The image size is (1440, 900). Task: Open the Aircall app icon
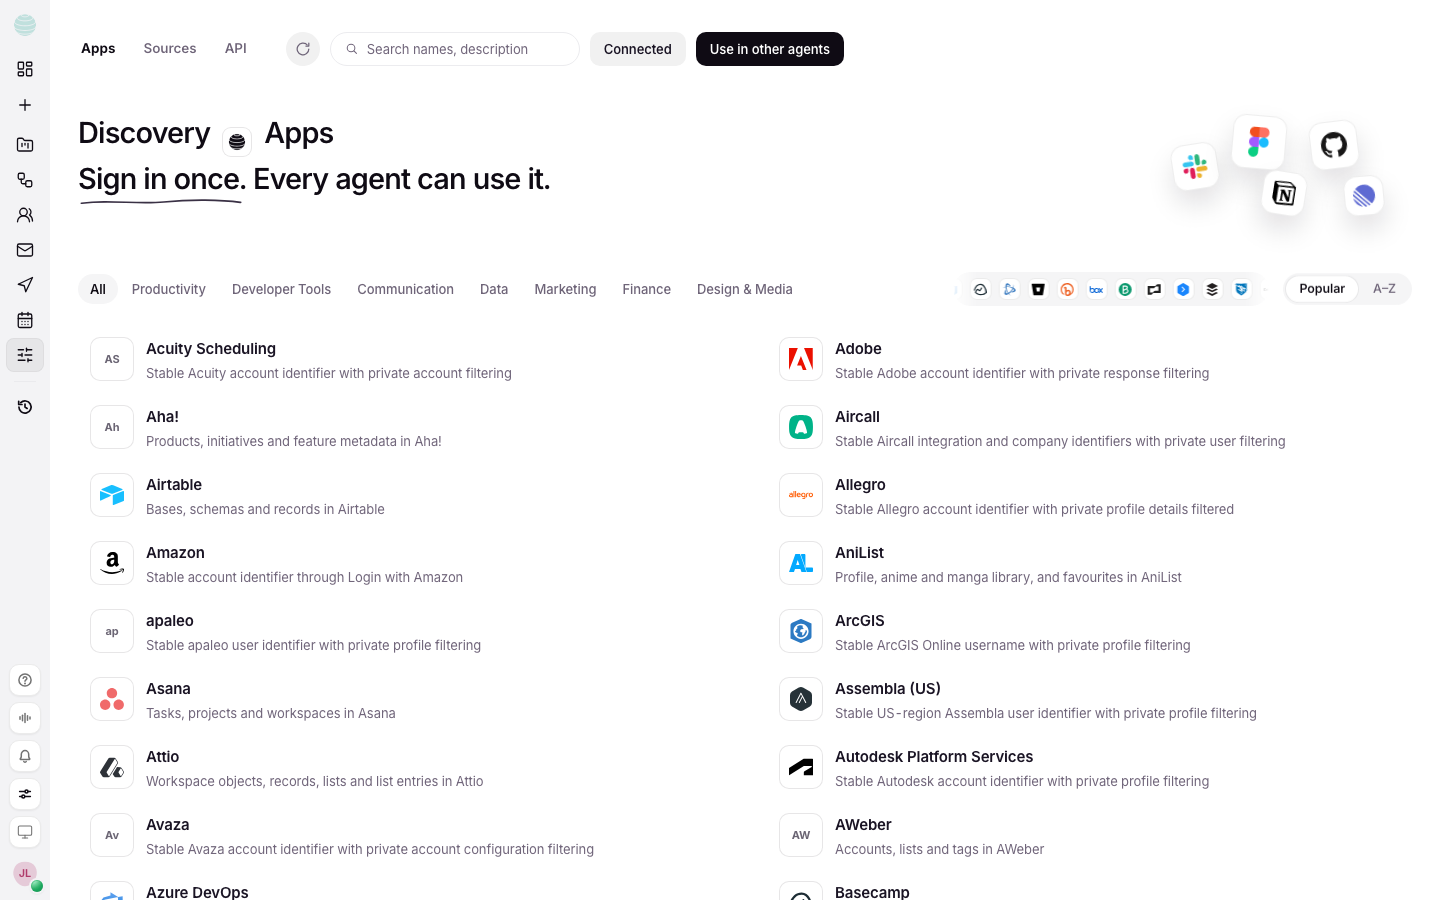(801, 427)
